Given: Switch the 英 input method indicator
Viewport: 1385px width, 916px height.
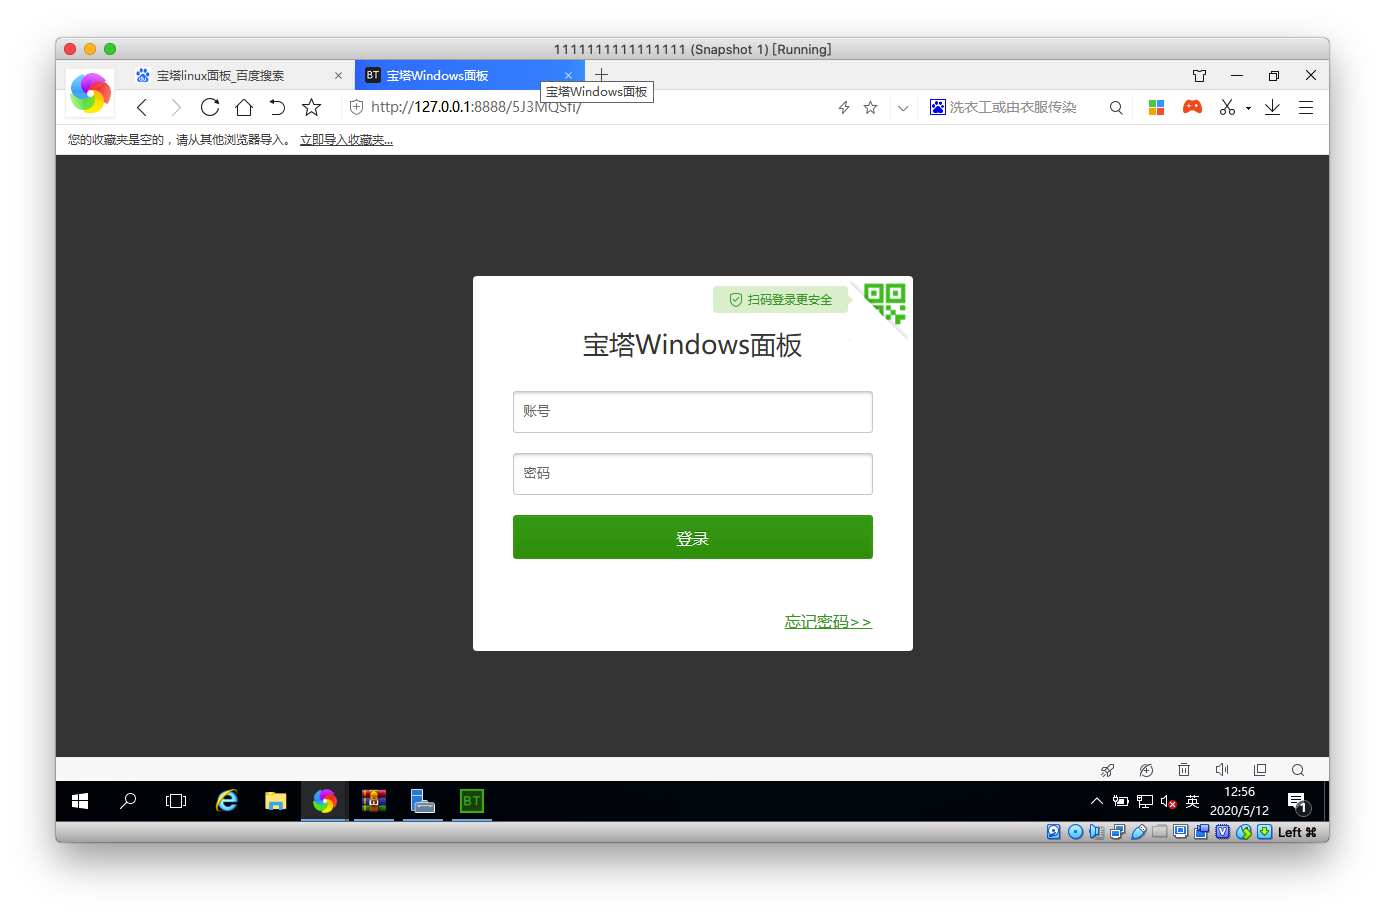Looking at the screenshot, I should 1192,801.
